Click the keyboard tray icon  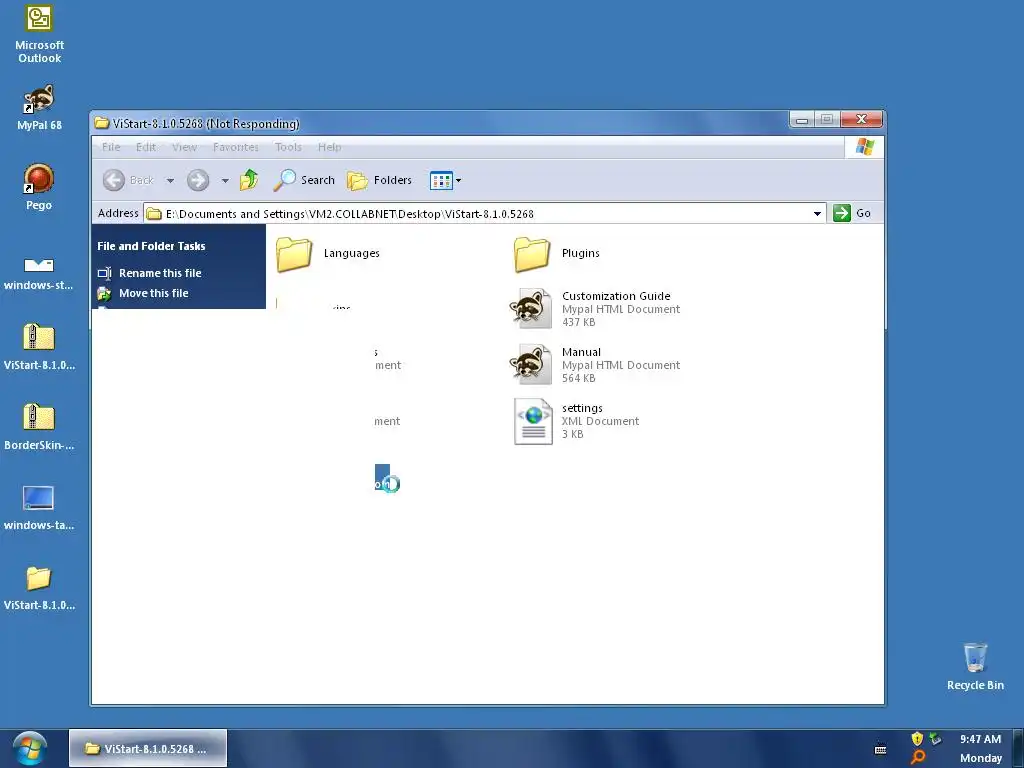click(880, 749)
